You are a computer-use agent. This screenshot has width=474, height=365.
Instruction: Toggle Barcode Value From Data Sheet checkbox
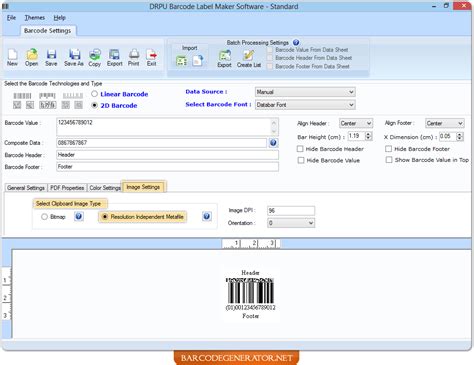click(x=270, y=50)
